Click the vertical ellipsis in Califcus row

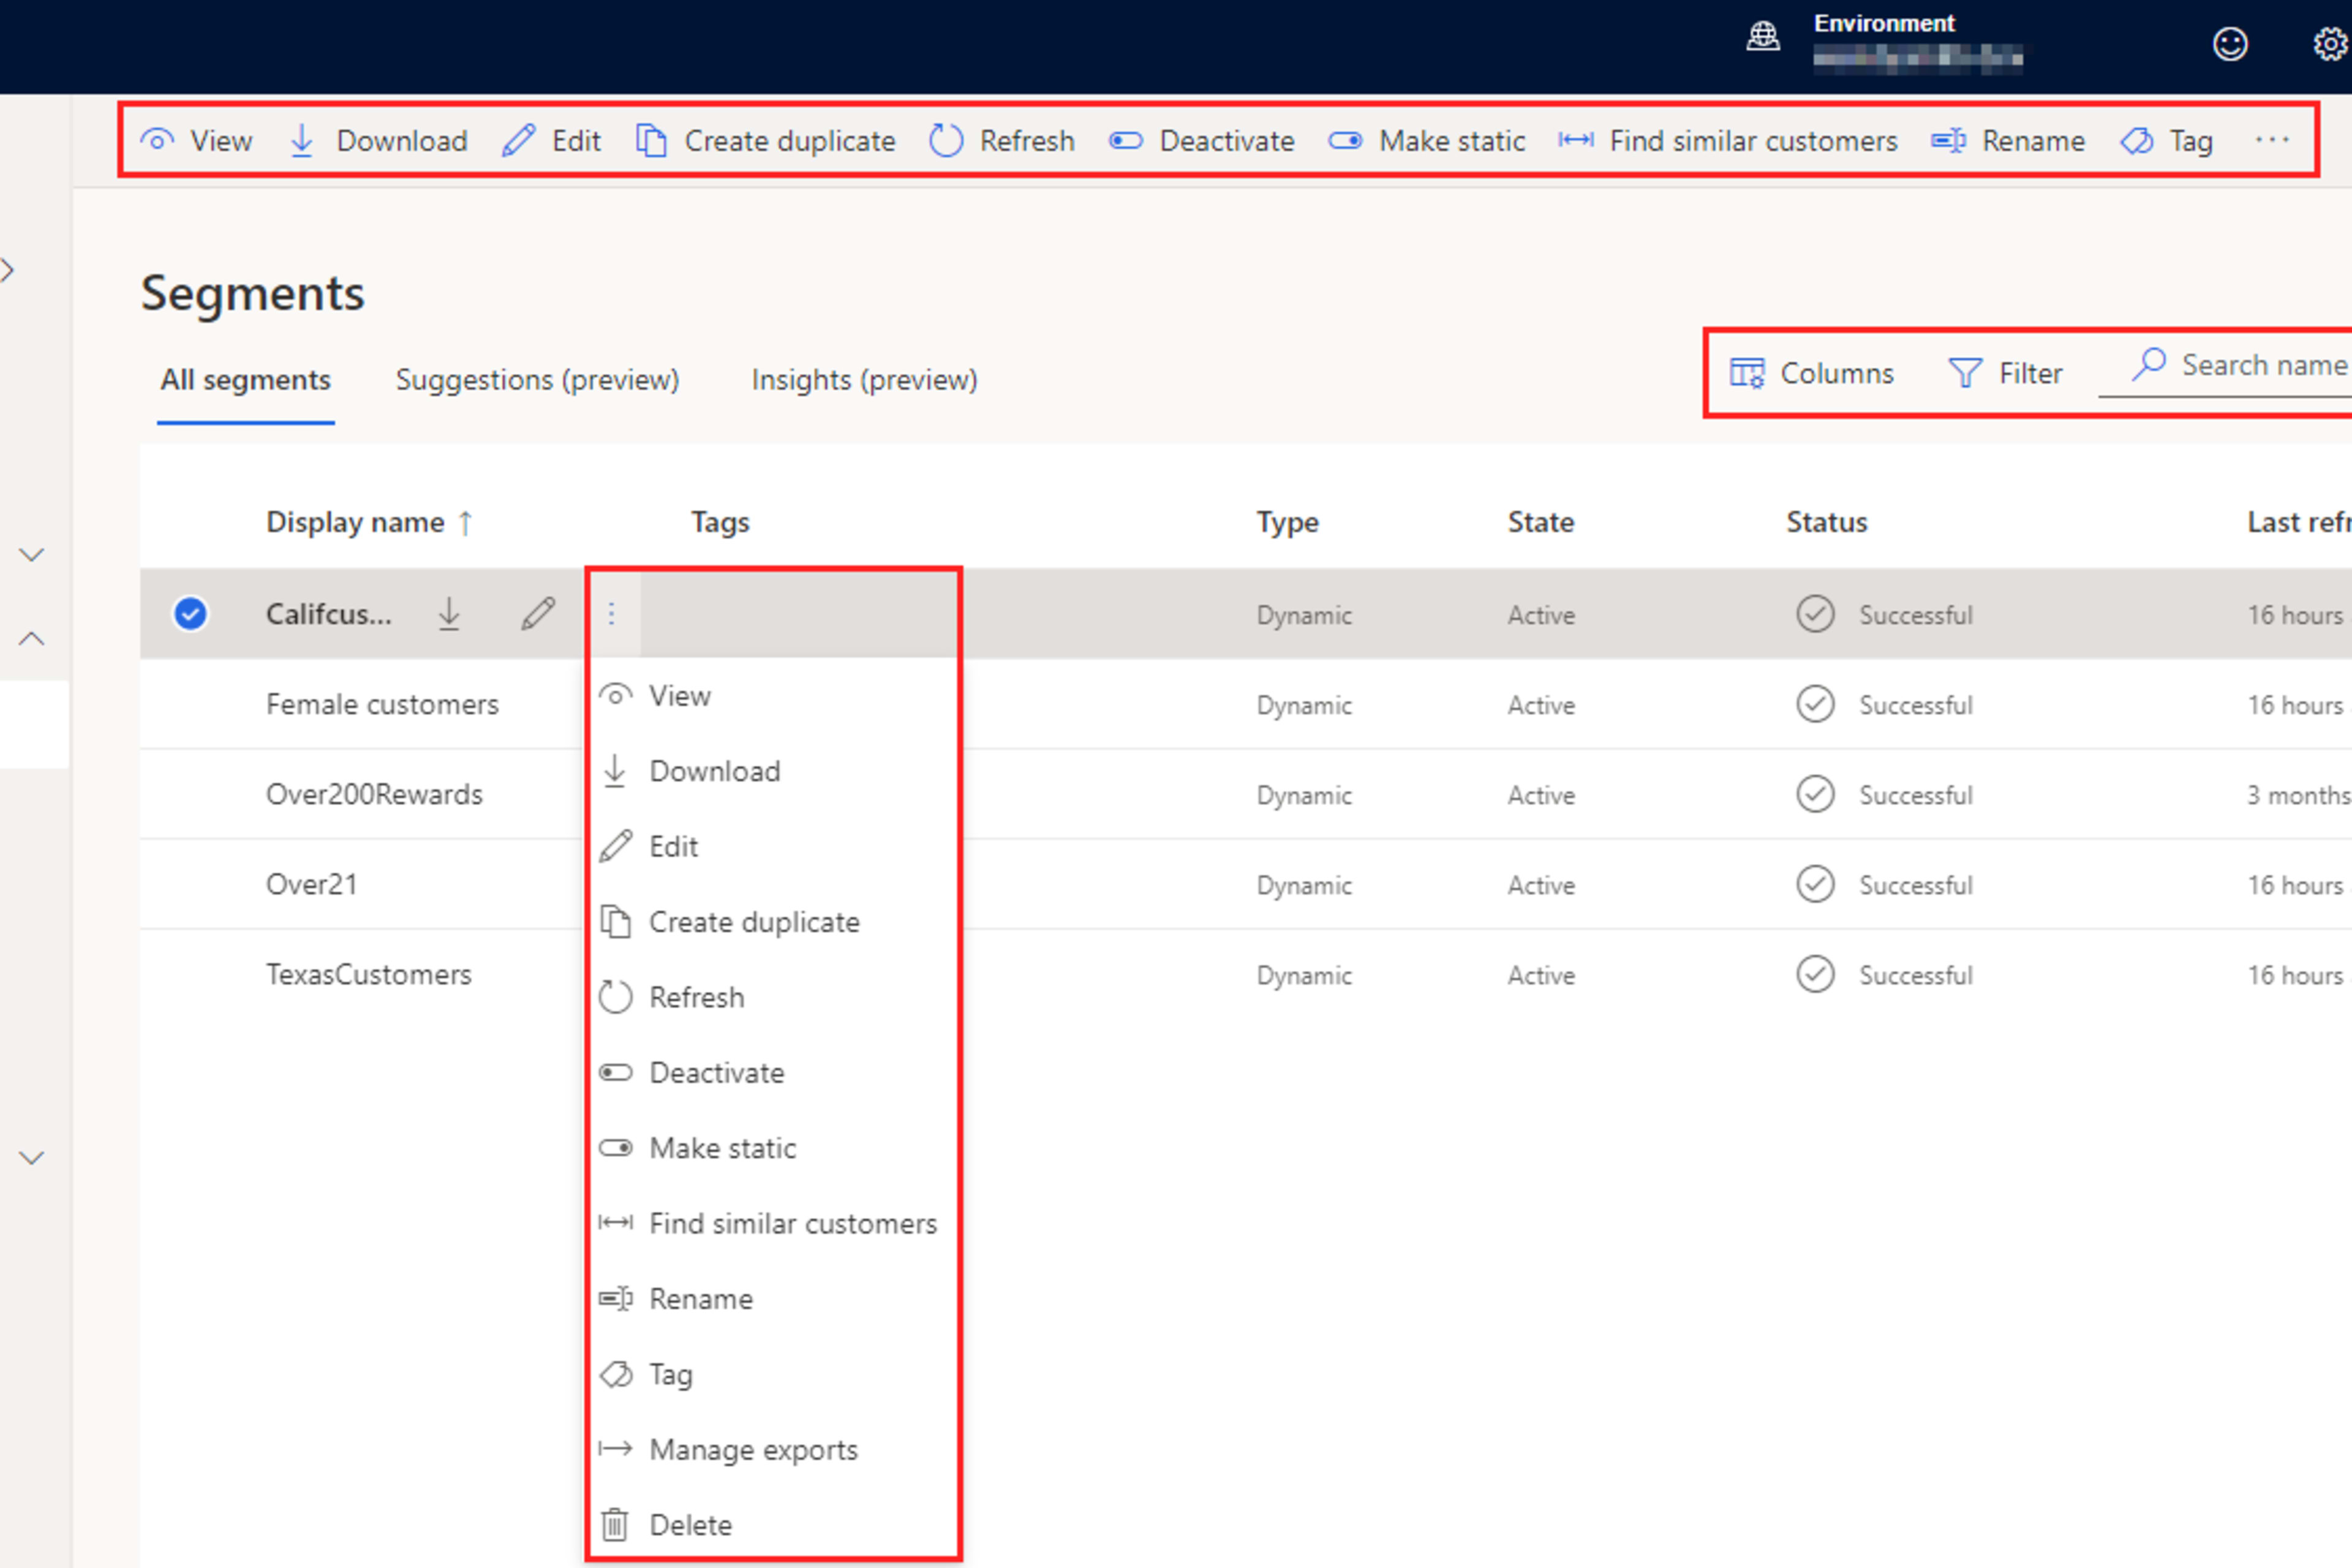tap(612, 613)
